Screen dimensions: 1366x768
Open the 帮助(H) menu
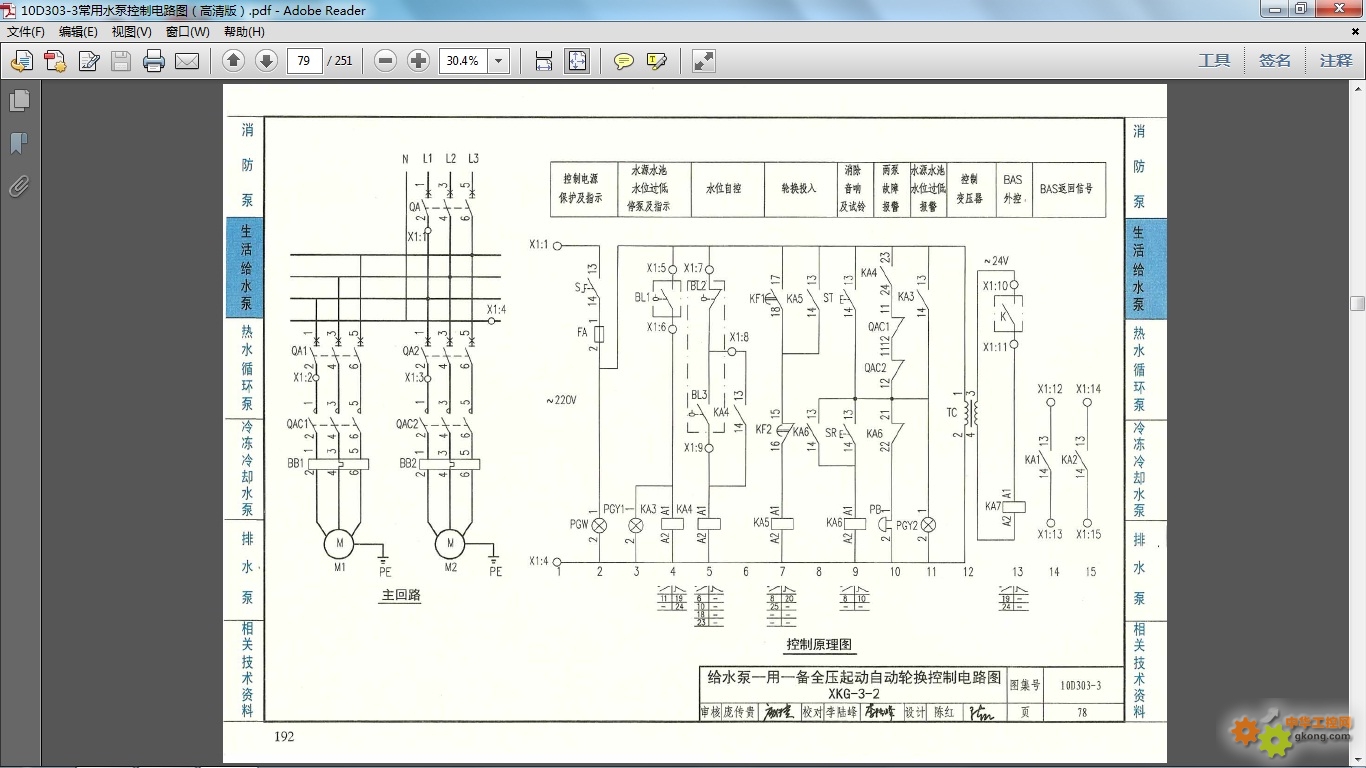[244, 32]
